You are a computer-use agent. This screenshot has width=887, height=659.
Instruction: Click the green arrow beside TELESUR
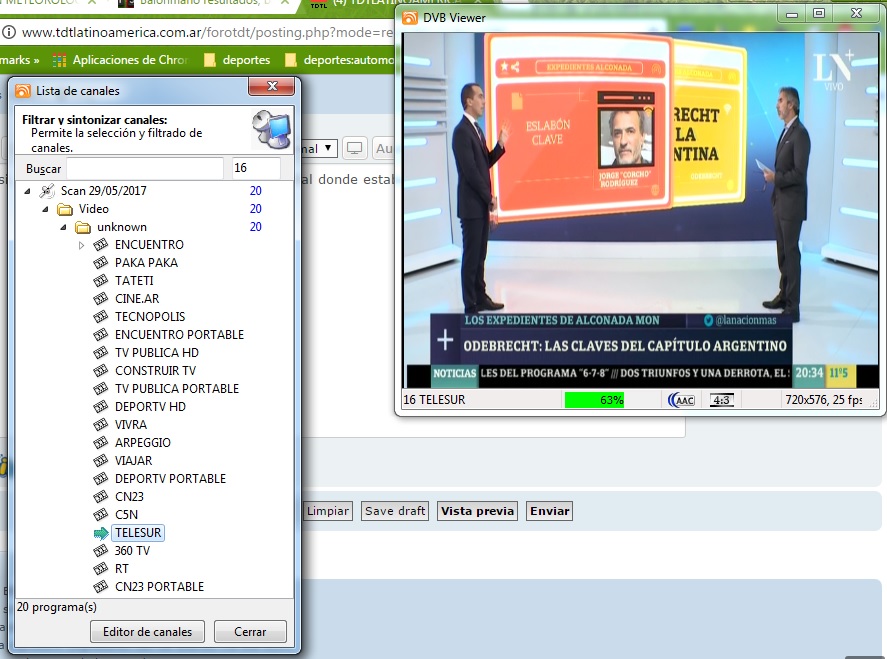tap(101, 533)
